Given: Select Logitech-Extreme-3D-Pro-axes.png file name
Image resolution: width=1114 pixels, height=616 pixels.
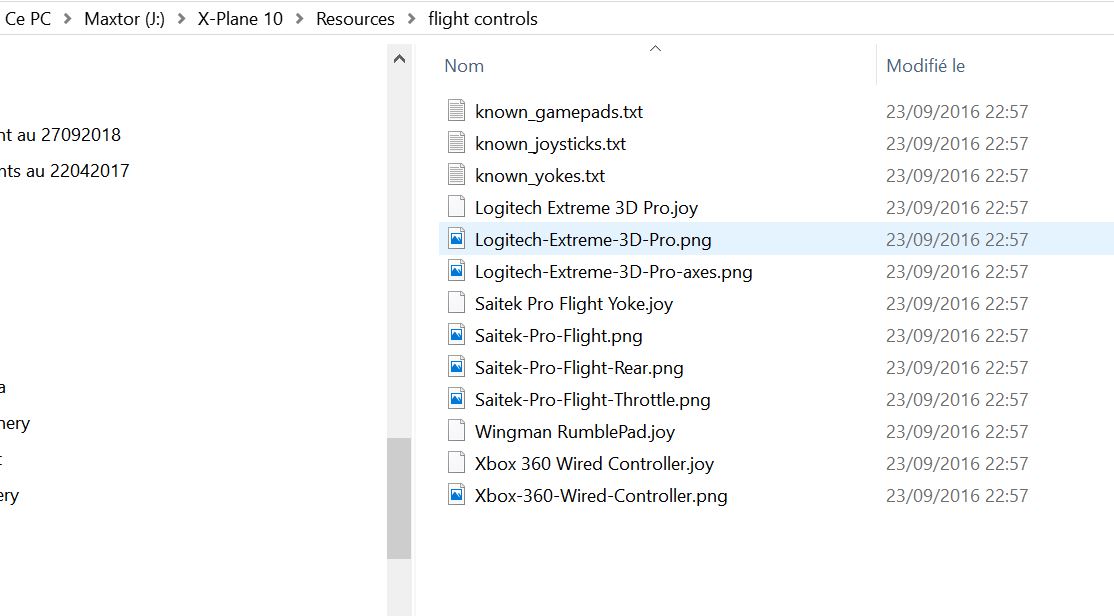Looking at the screenshot, I should (x=613, y=272).
